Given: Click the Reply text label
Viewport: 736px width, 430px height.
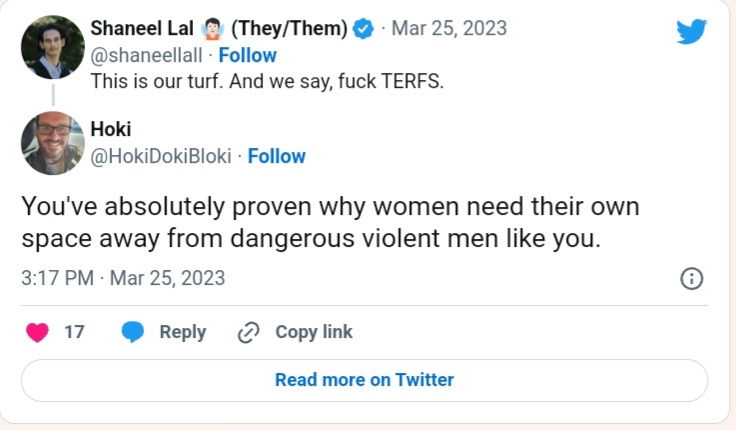Looking at the screenshot, I should [x=182, y=332].
